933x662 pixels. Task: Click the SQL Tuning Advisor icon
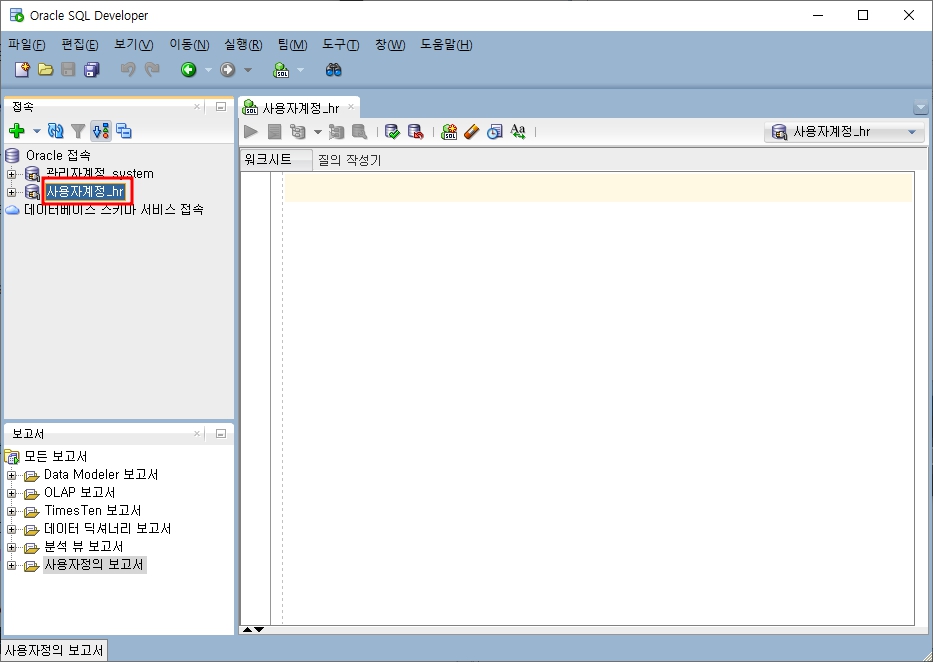359,131
